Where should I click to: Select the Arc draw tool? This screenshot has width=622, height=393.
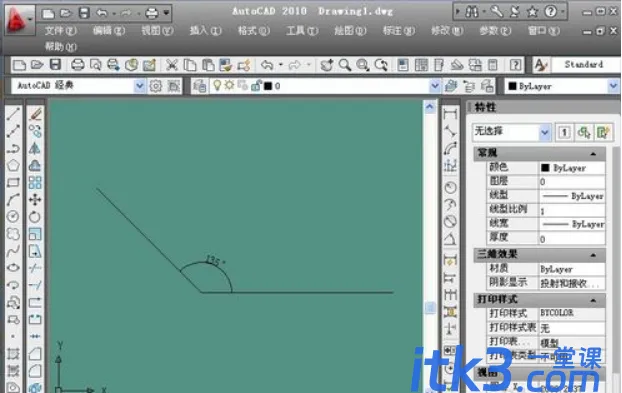13,199
